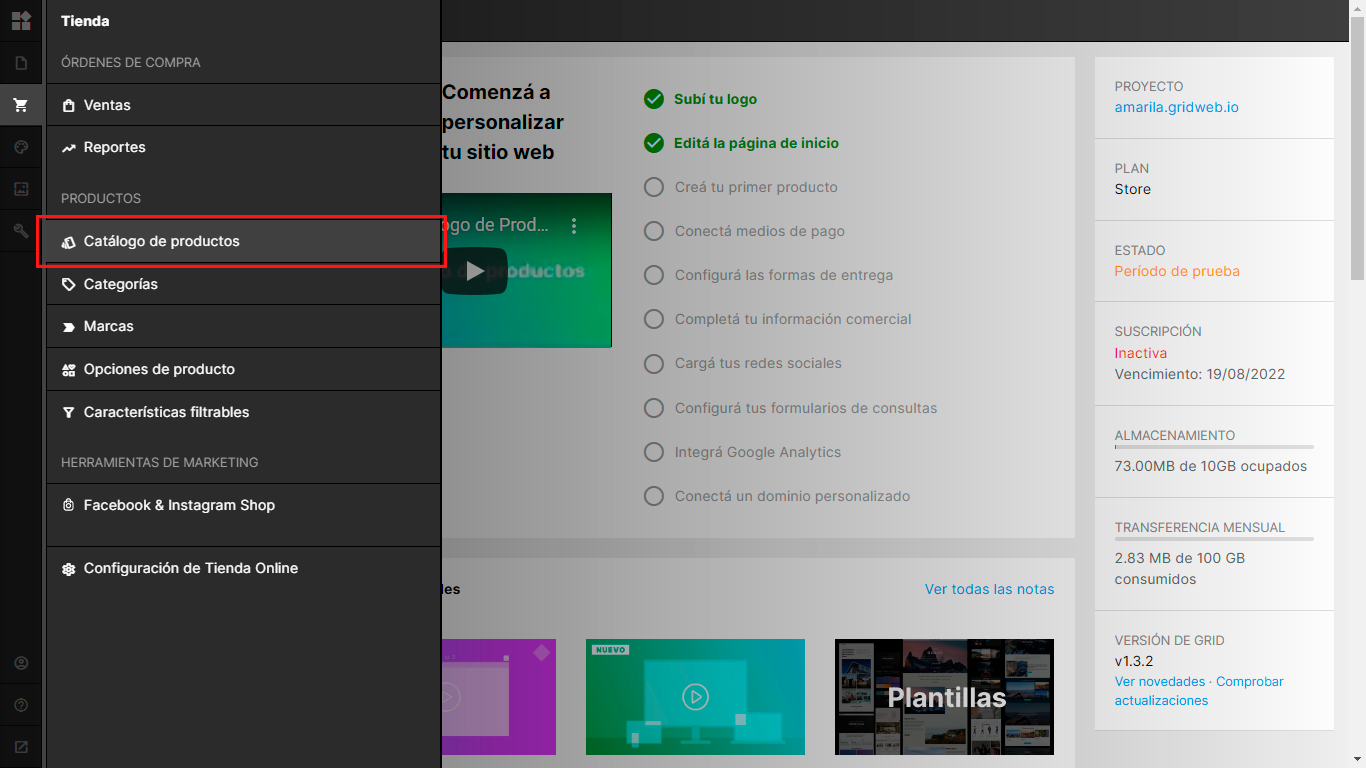Viewport: 1366px width, 768px height.
Task: Open the Plantillas thumbnail
Action: click(944, 697)
